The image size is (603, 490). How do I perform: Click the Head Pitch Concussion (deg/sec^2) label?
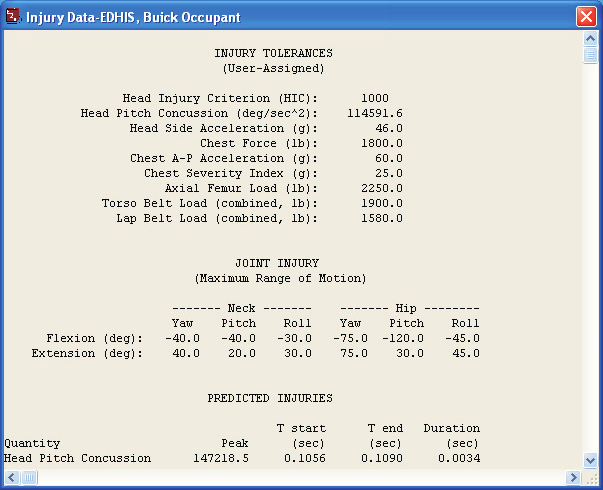(199, 113)
